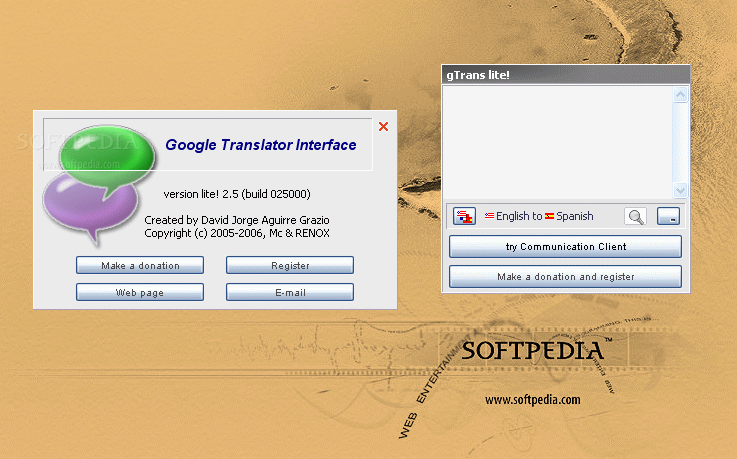Click the Register button
This screenshot has width=737, height=459.
(290, 265)
